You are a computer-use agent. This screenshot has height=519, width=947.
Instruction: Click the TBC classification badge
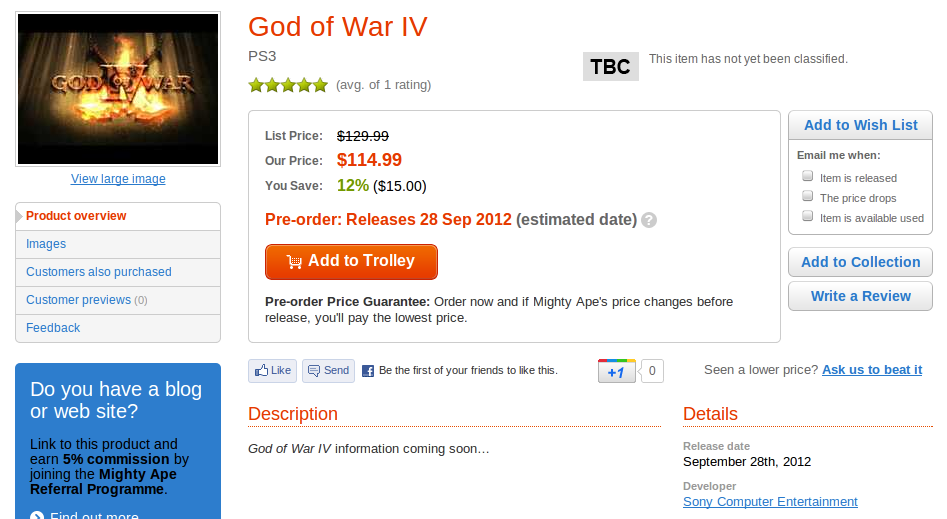coord(611,67)
